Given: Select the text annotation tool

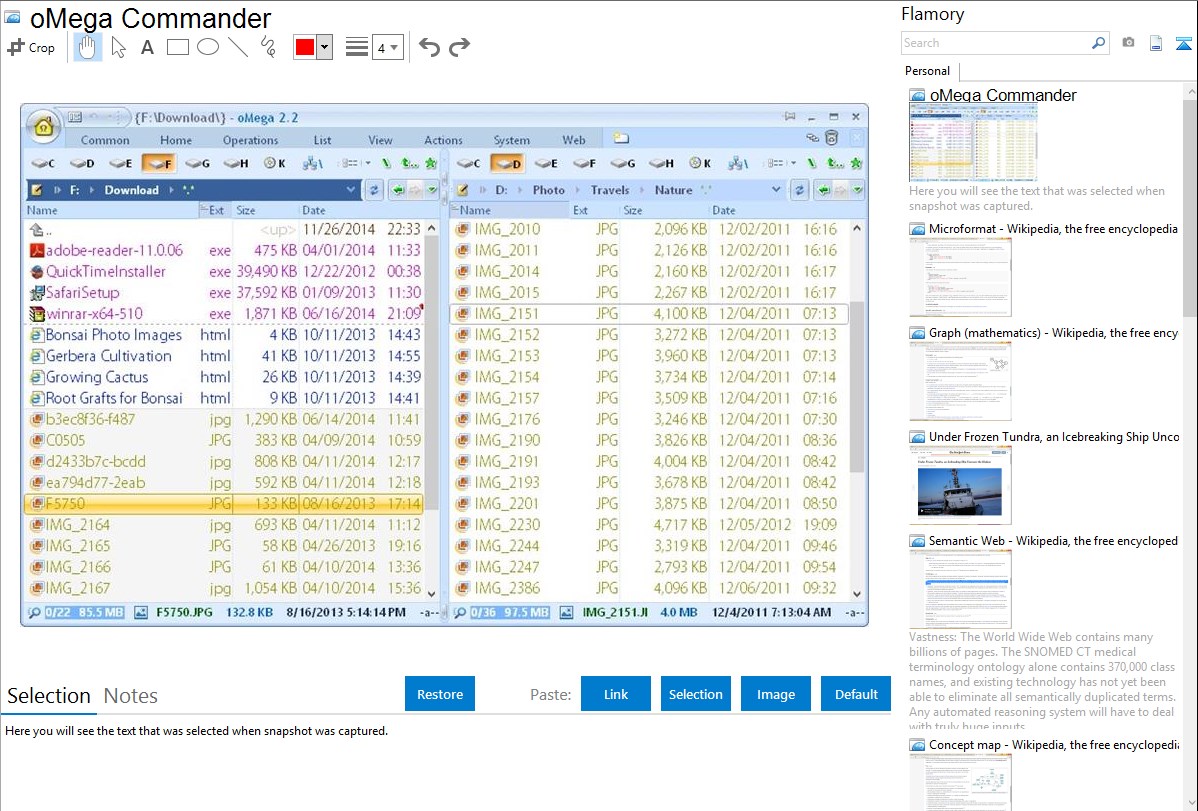Looking at the screenshot, I should tap(147, 47).
